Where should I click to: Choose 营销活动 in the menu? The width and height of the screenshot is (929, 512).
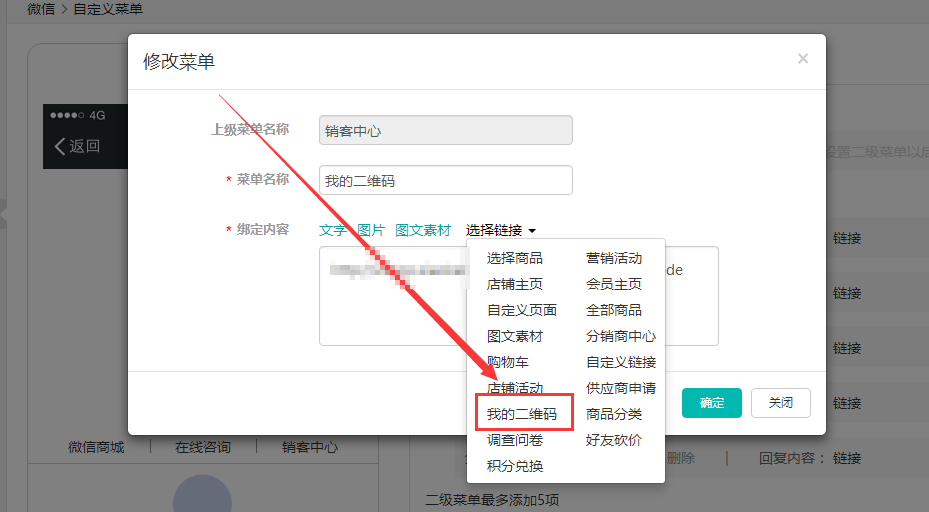click(x=614, y=258)
